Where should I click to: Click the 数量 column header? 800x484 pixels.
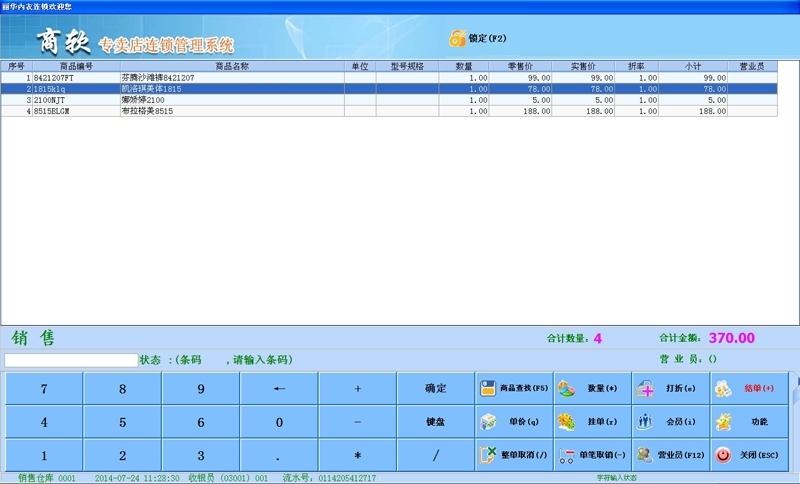point(464,66)
